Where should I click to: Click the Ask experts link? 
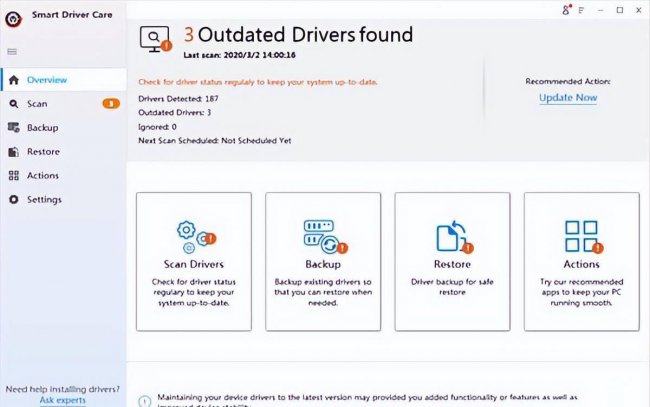pos(63,400)
